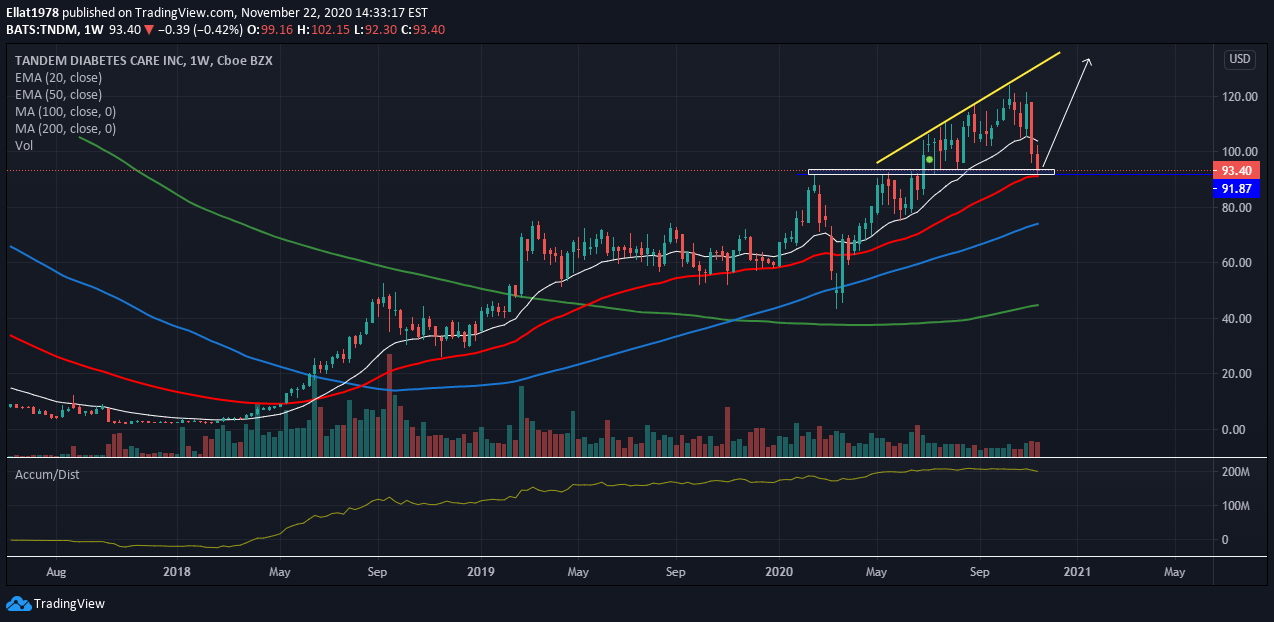Click the BATS:TNDM ticker in the header
1274x622 pixels.
click(44, 30)
